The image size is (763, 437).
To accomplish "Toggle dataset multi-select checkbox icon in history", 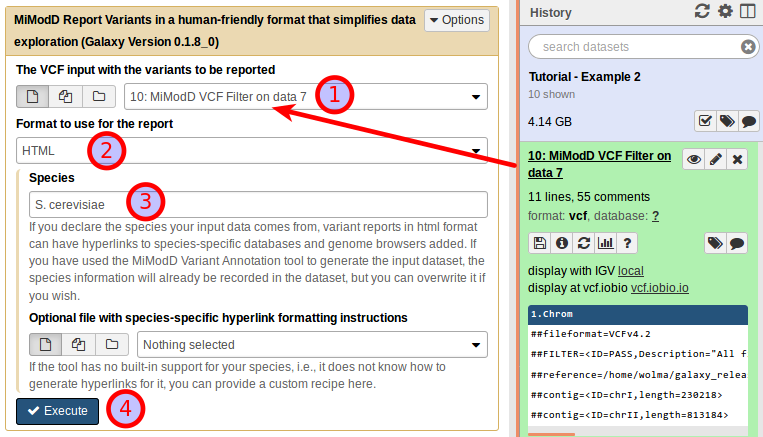I will pos(705,121).
